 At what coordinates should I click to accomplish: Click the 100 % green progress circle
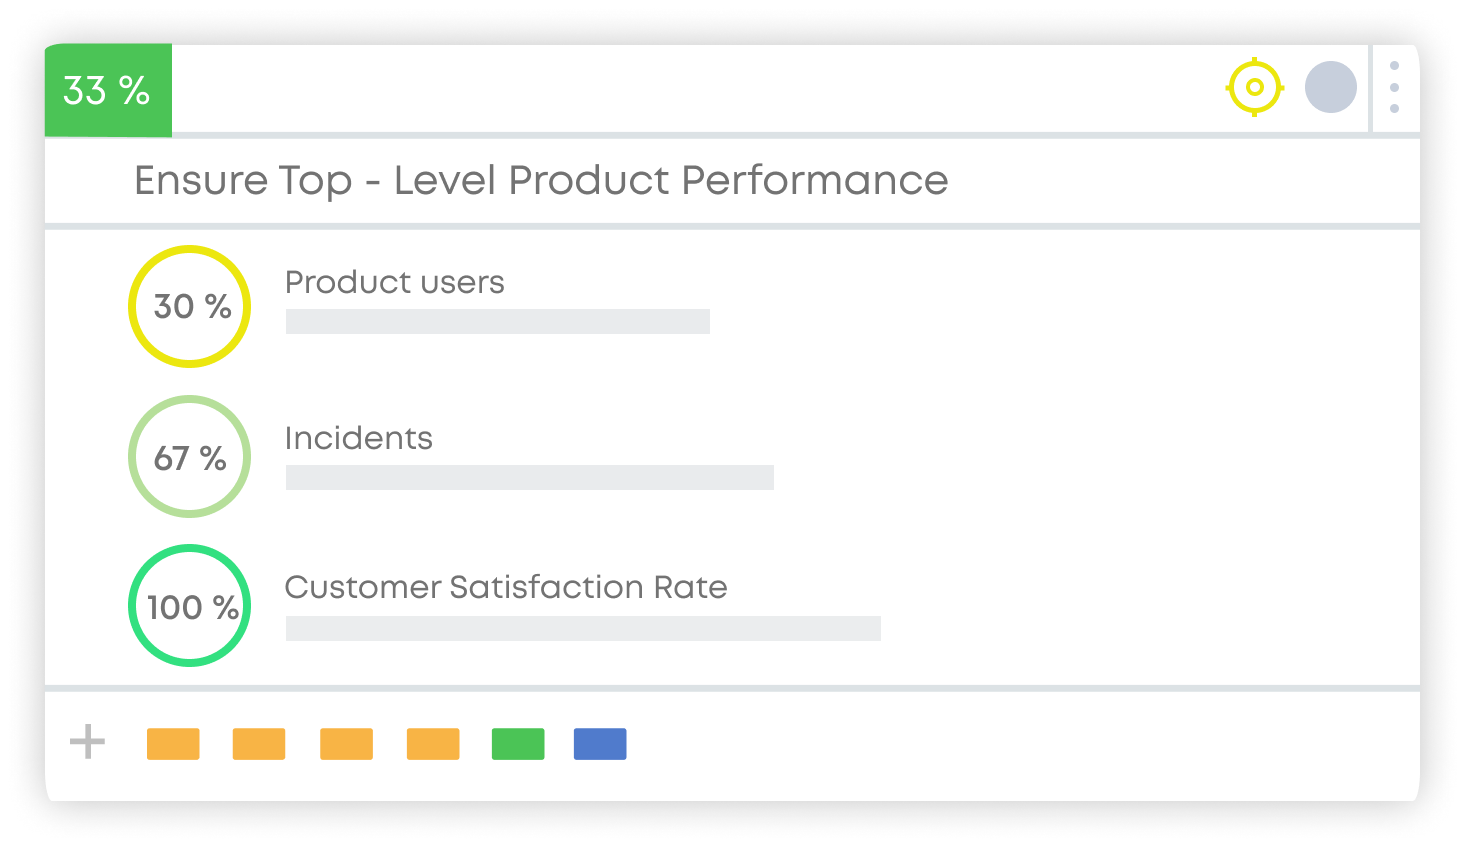[190, 606]
